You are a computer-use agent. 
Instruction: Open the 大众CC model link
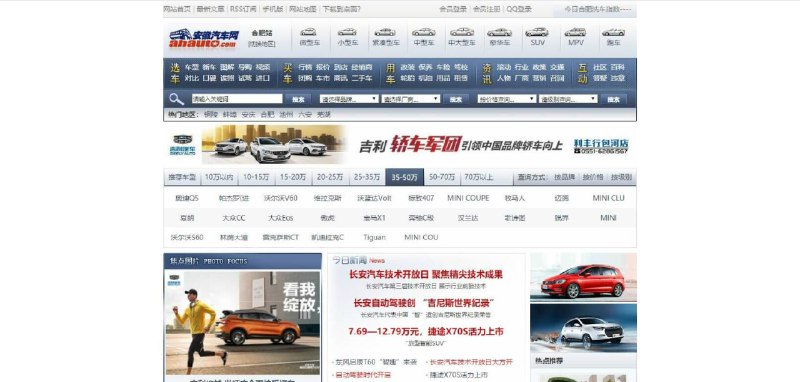(x=234, y=218)
